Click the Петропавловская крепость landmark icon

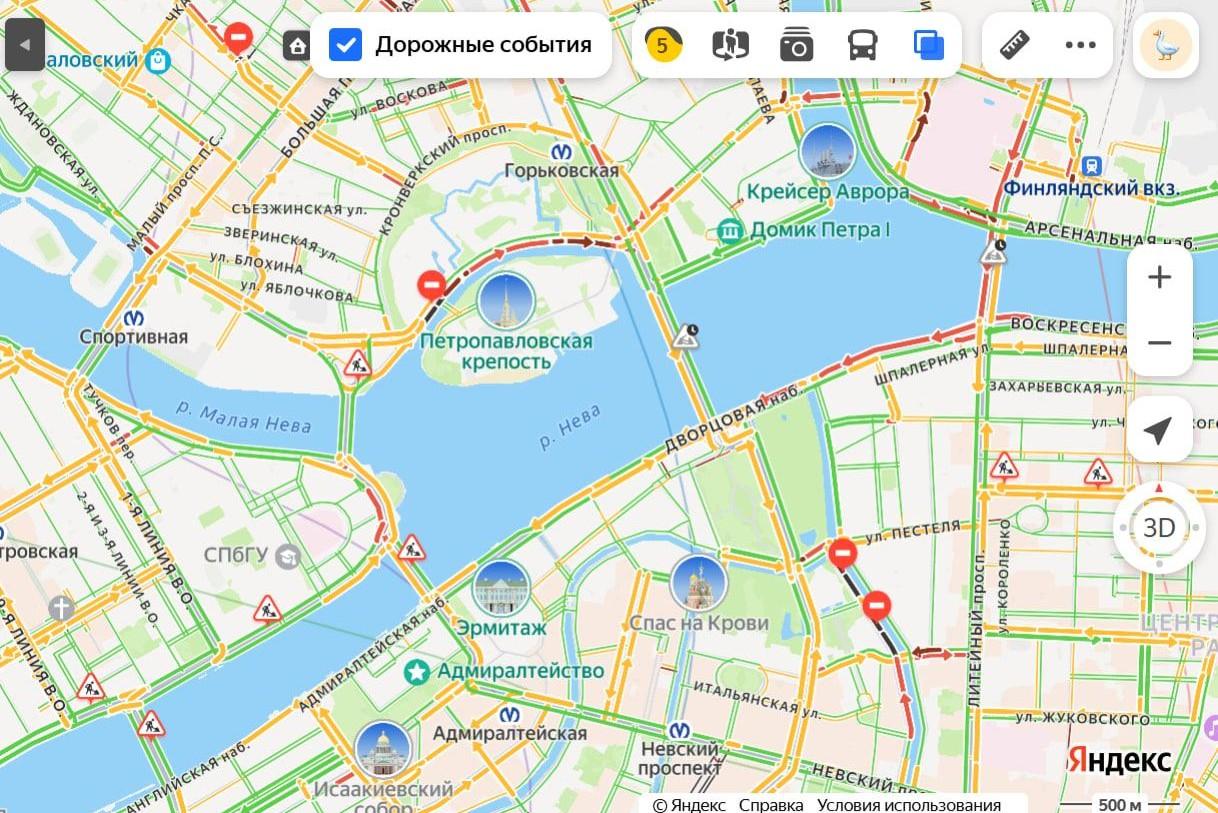[x=505, y=300]
